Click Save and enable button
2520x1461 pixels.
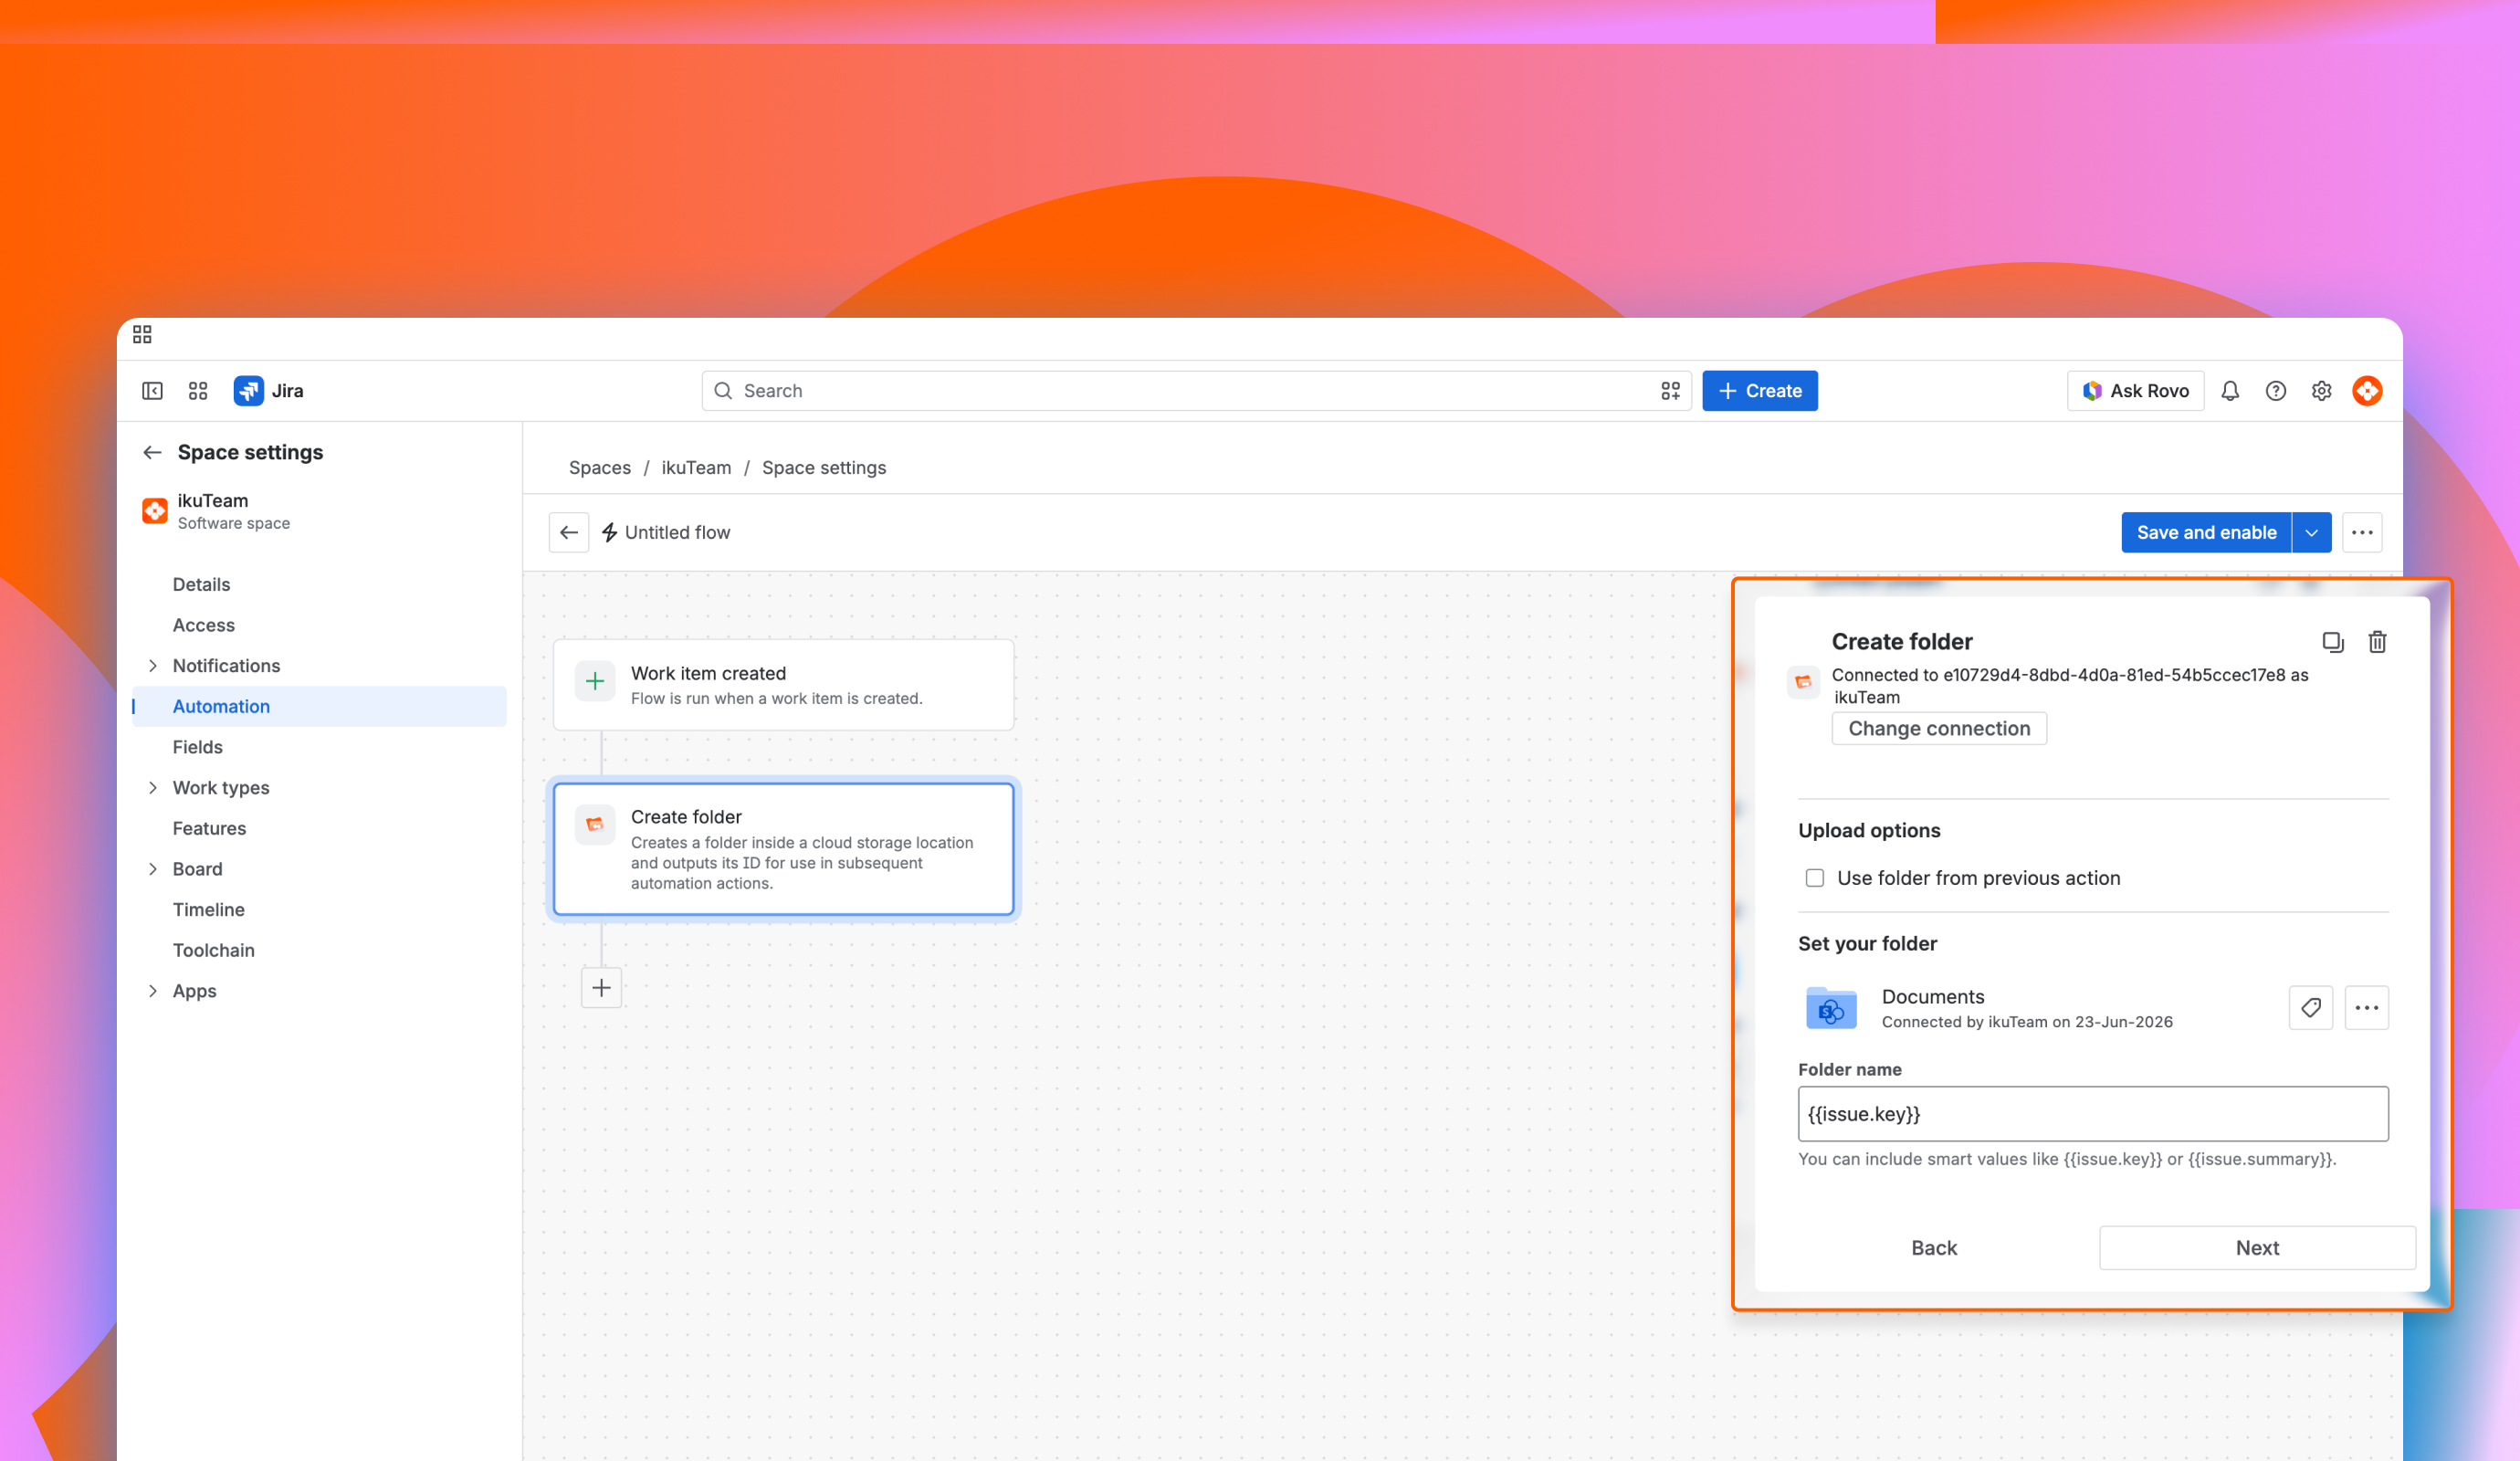coord(2206,533)
